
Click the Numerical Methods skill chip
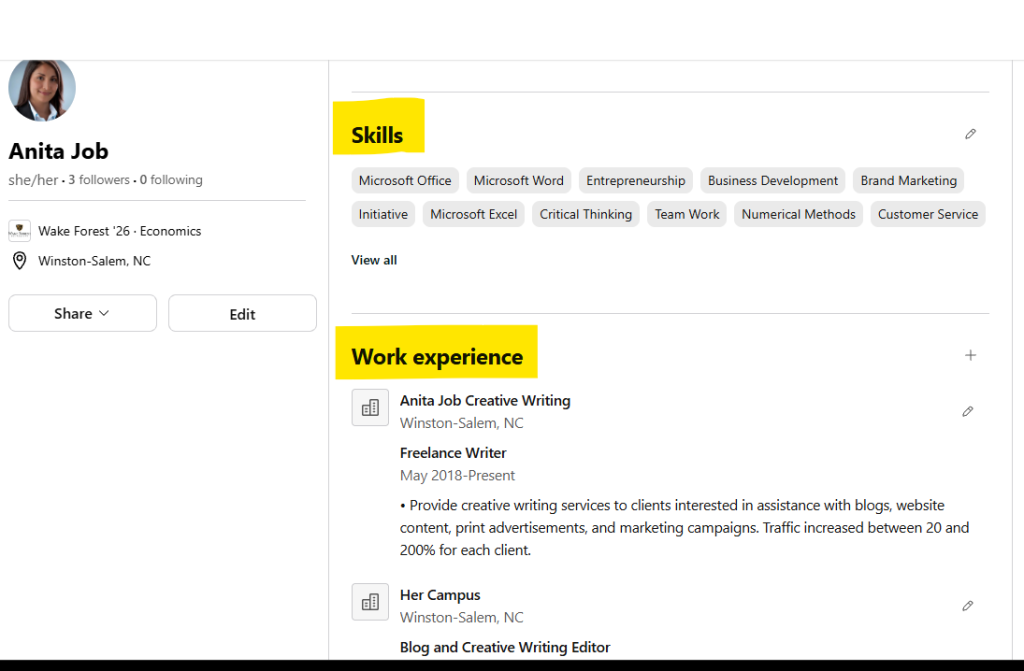pos(798,214)
